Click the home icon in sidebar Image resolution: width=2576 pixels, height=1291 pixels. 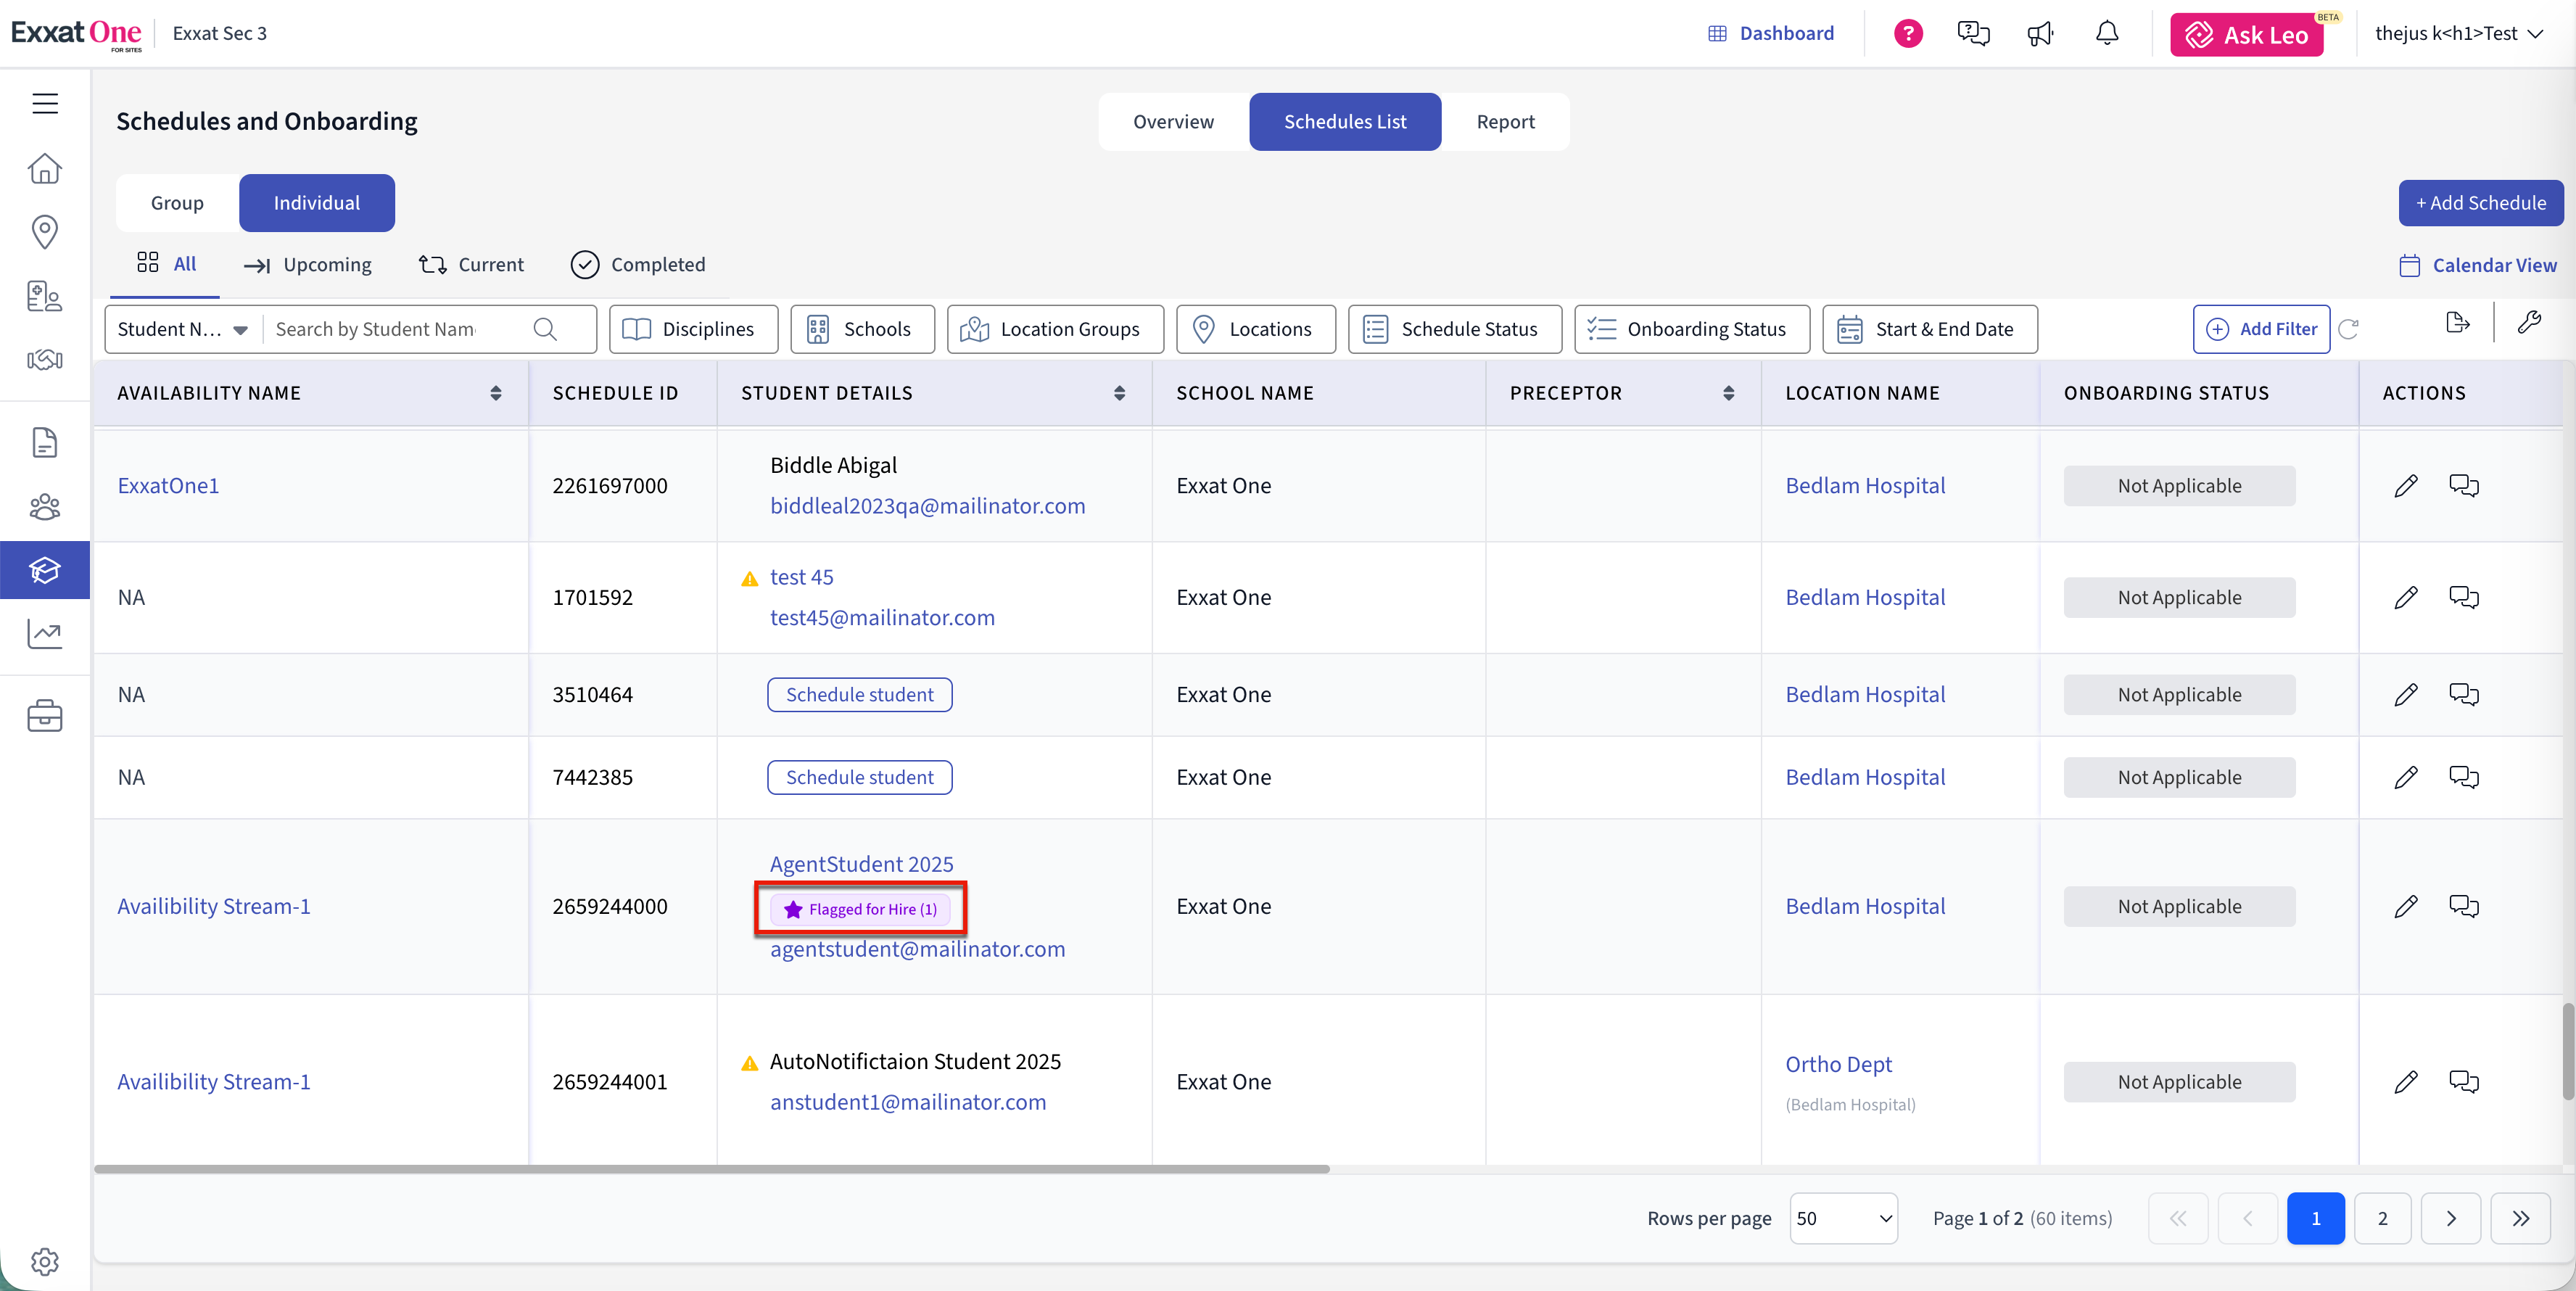click(x=45, y=168)
